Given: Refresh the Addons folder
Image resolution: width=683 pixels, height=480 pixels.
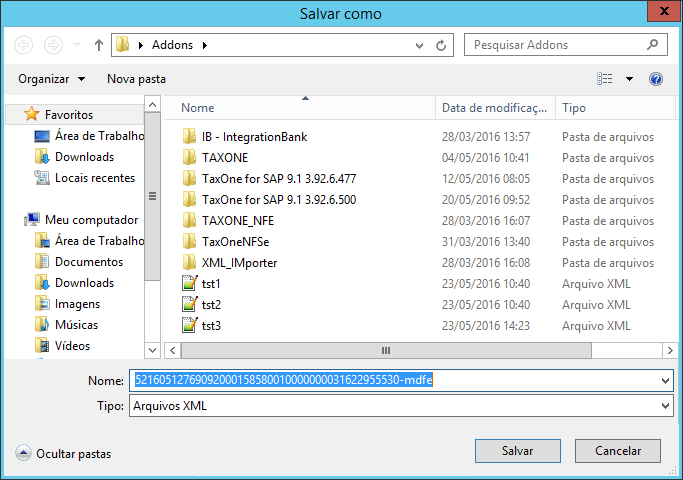Looking at the screenshot, I should pos(441,45).
